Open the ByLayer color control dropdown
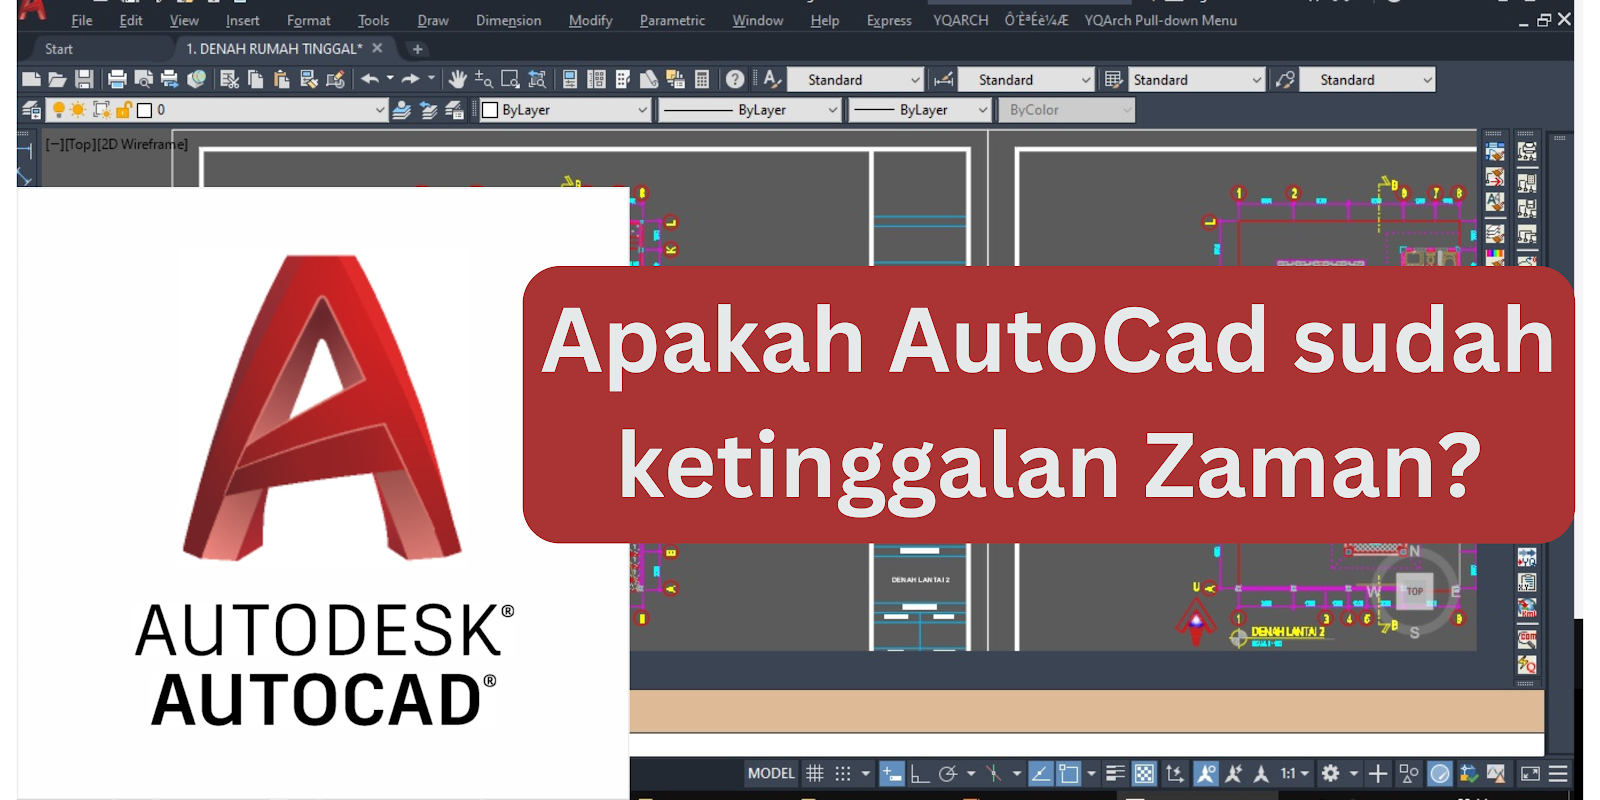1600x800 pixels. [x=565, y=110]
